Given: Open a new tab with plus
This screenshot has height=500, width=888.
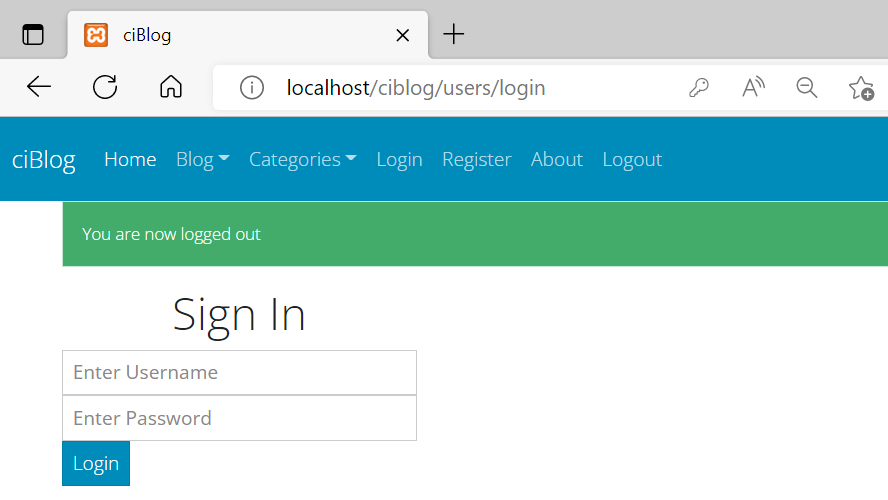Looking at the screenshot, I should pyautogui.click(x=453, y=35).
